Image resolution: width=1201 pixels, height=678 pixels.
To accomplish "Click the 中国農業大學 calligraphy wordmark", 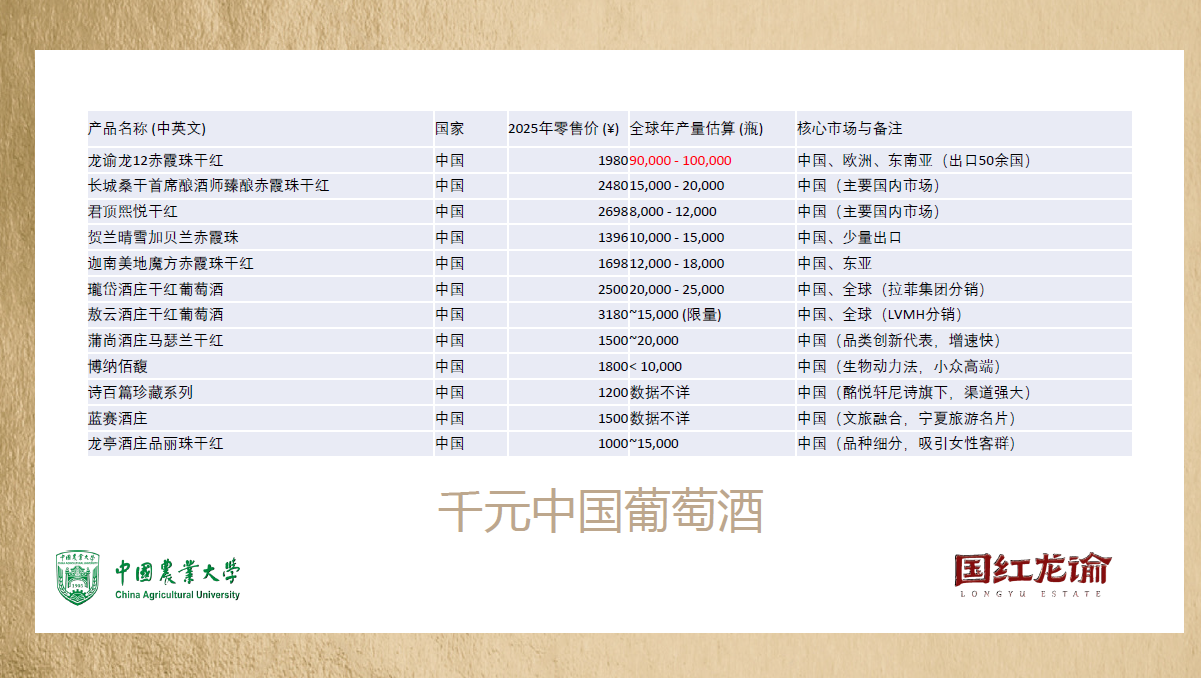I will point(178,572).
